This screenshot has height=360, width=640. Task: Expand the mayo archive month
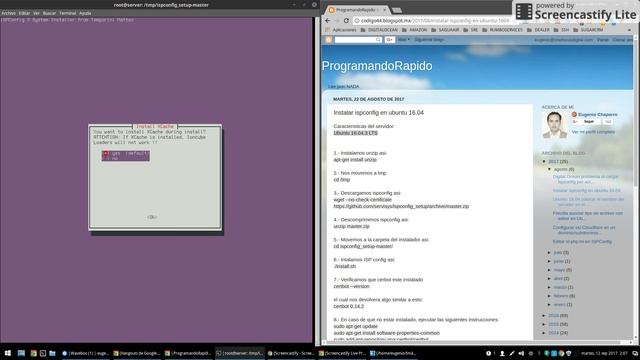tap(549, 270)
